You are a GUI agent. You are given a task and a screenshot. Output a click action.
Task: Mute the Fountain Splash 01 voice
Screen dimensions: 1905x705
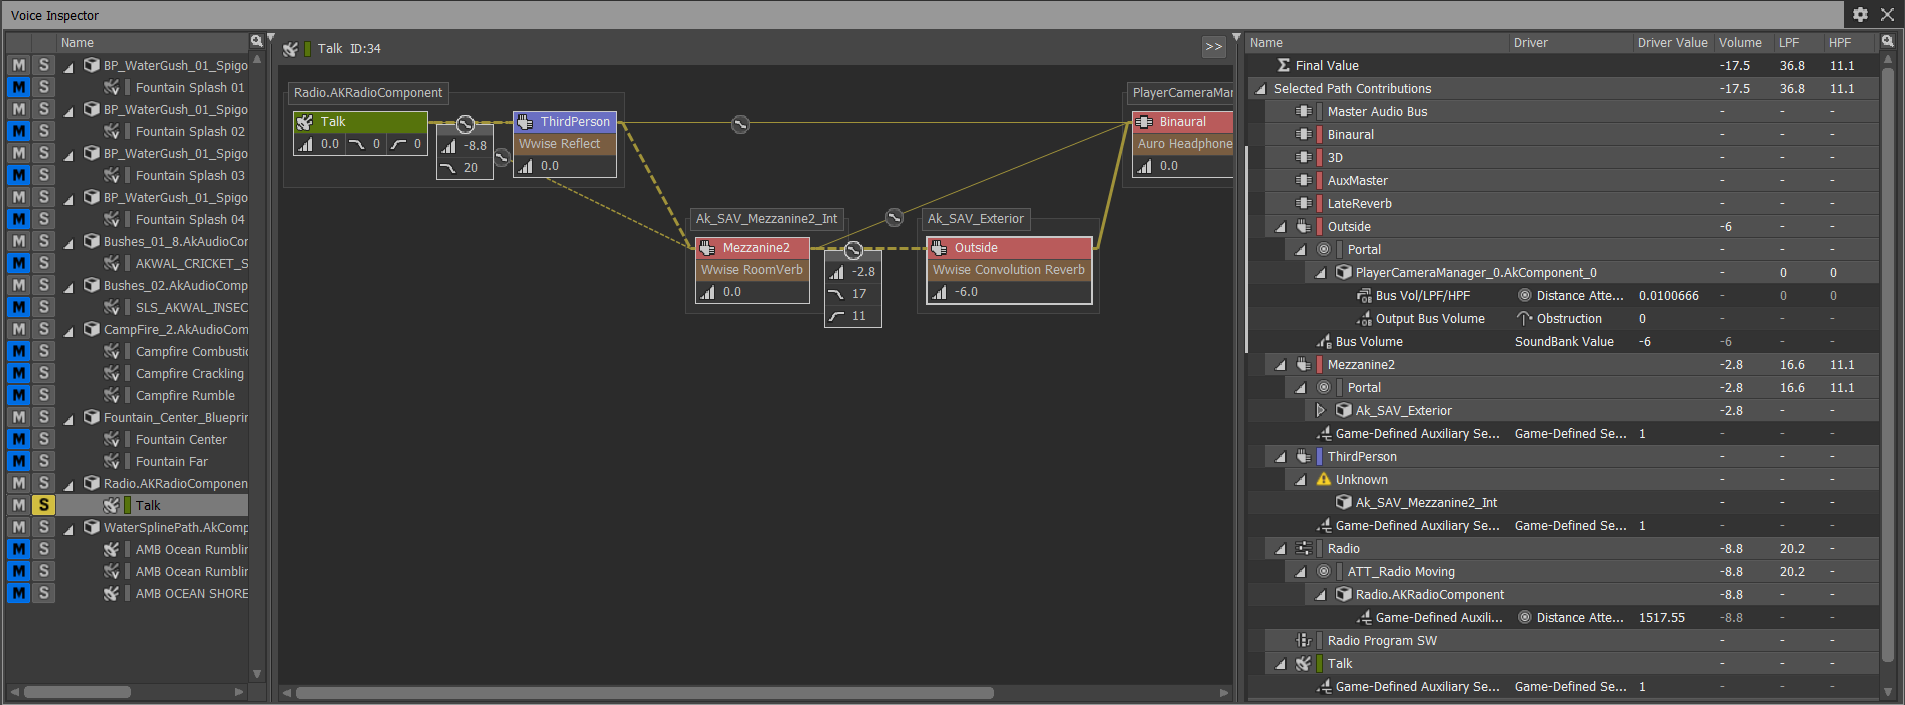[18, 88]
